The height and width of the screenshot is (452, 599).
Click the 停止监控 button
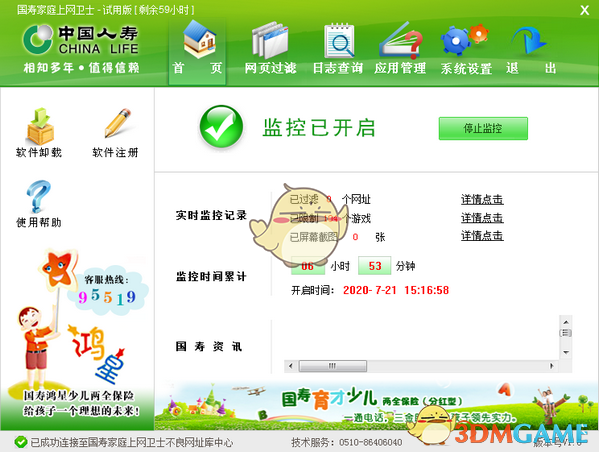click(483, 128)
